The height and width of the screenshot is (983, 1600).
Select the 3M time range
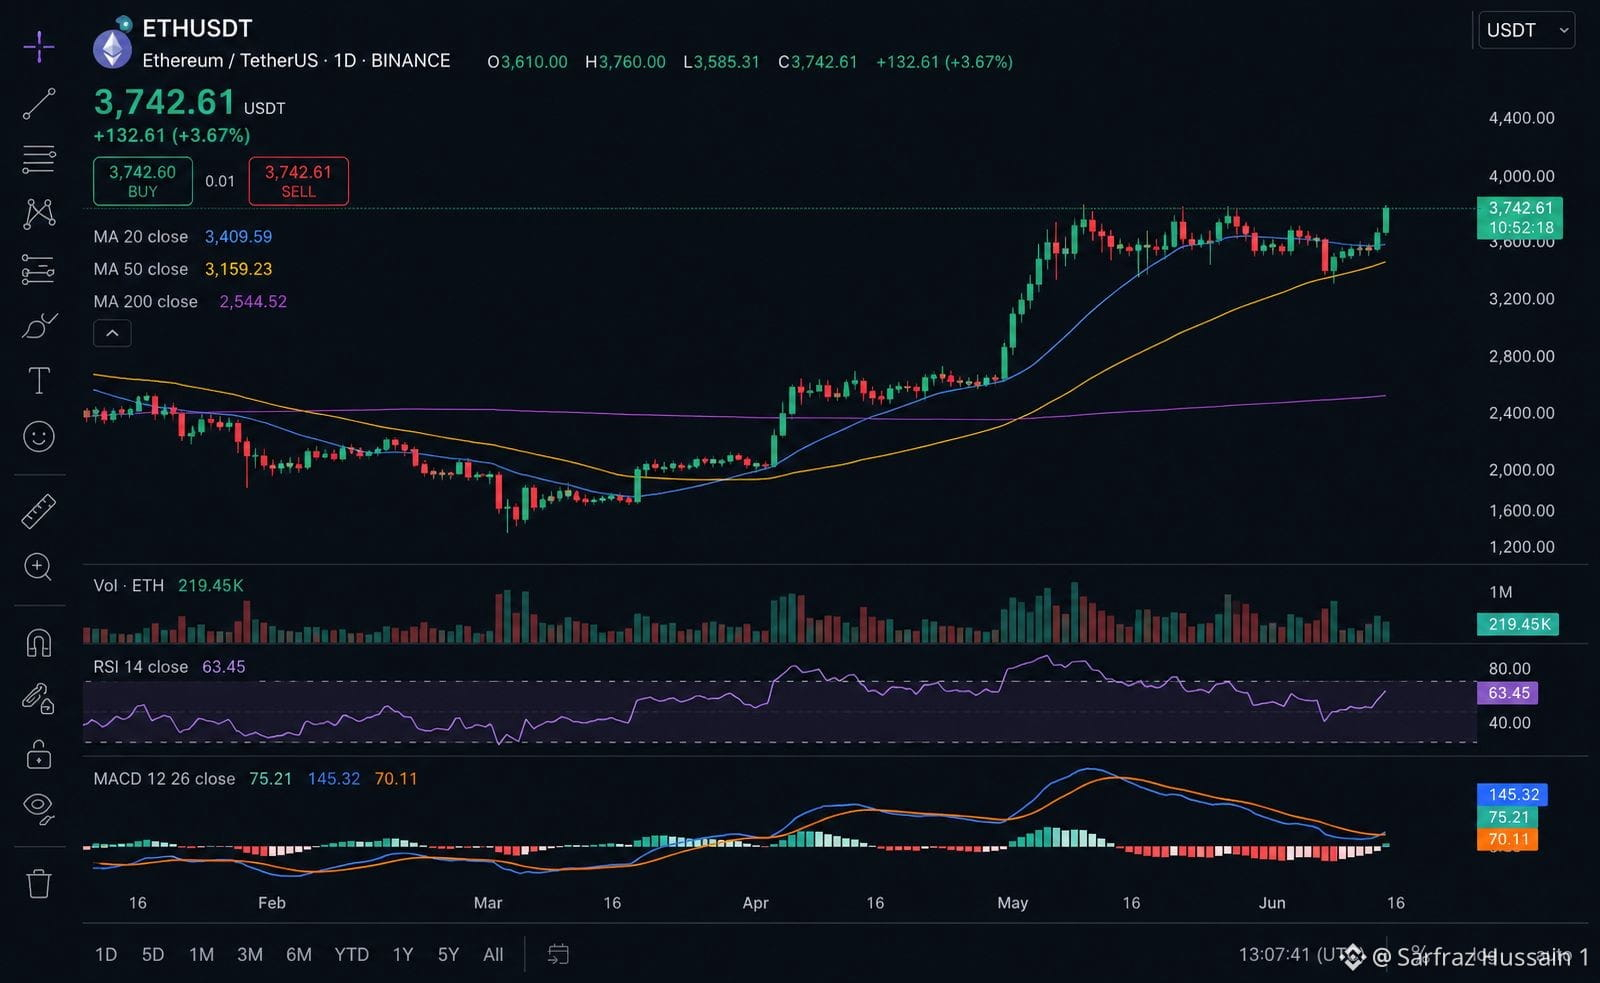click(x=250, y=955)
